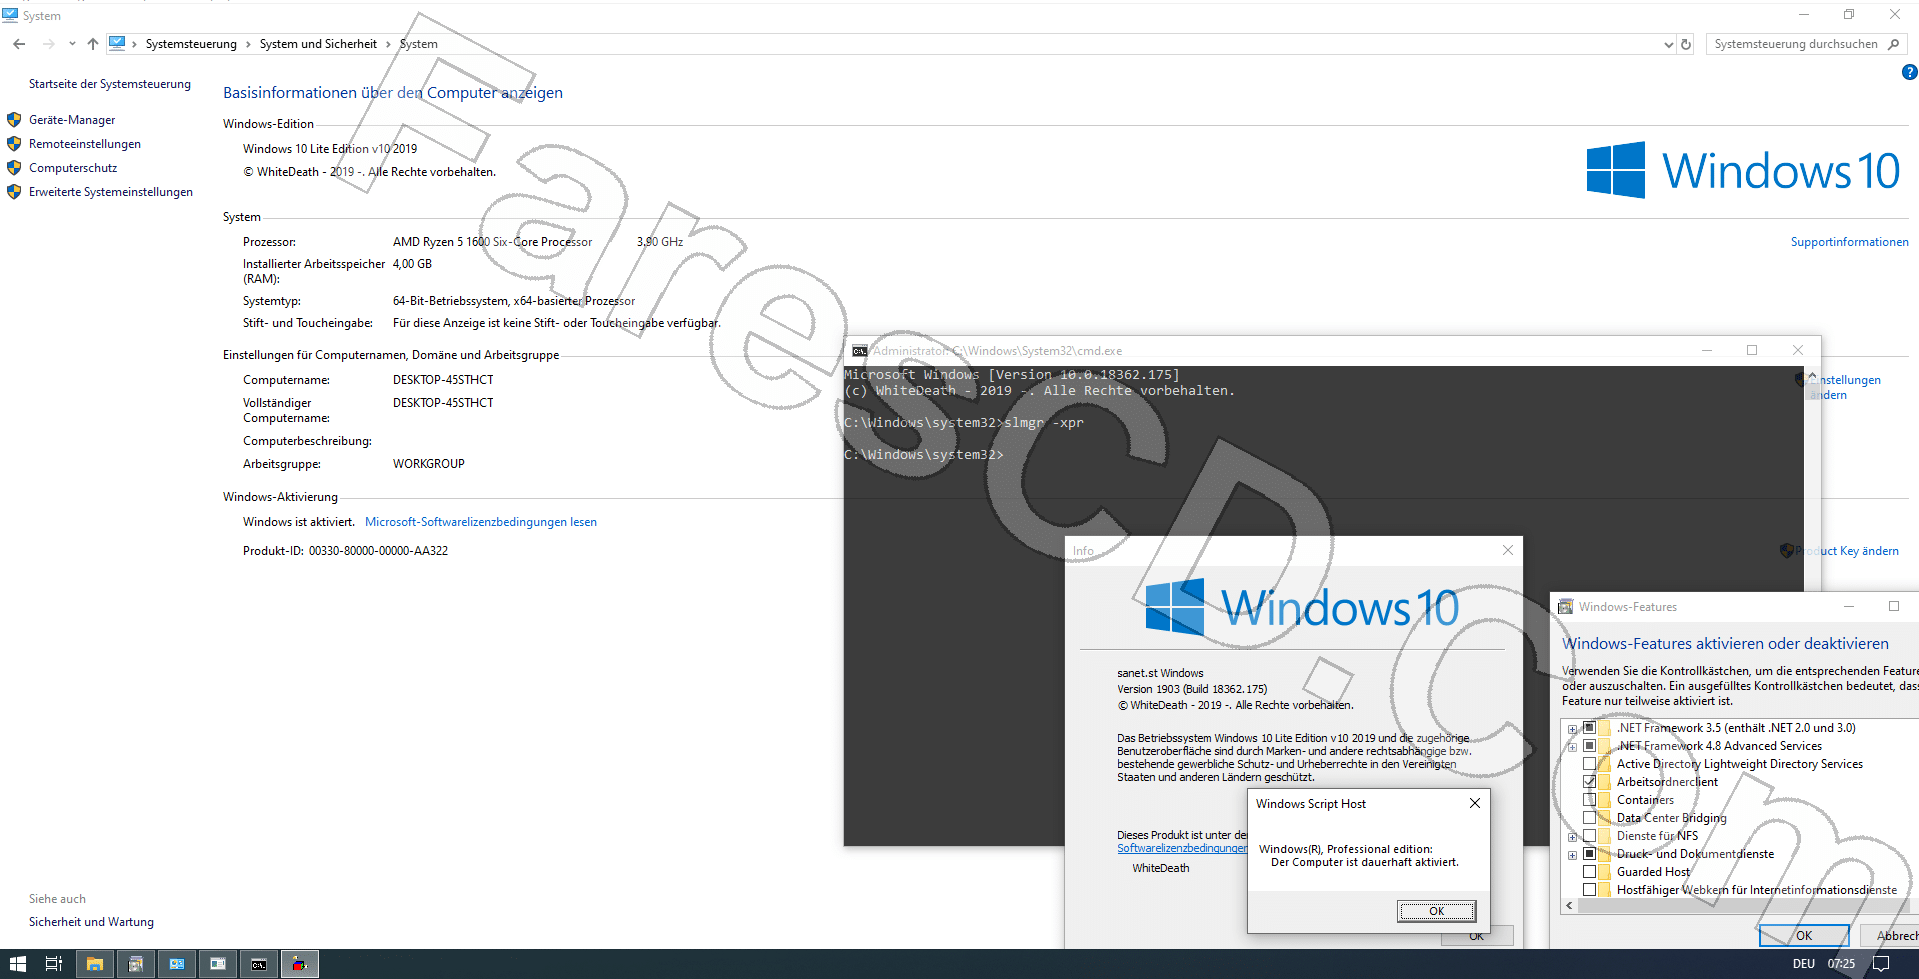Toggle .NET Framework 3.5 checkbox
The image size is (1919, 979).
coord(1589,728)
